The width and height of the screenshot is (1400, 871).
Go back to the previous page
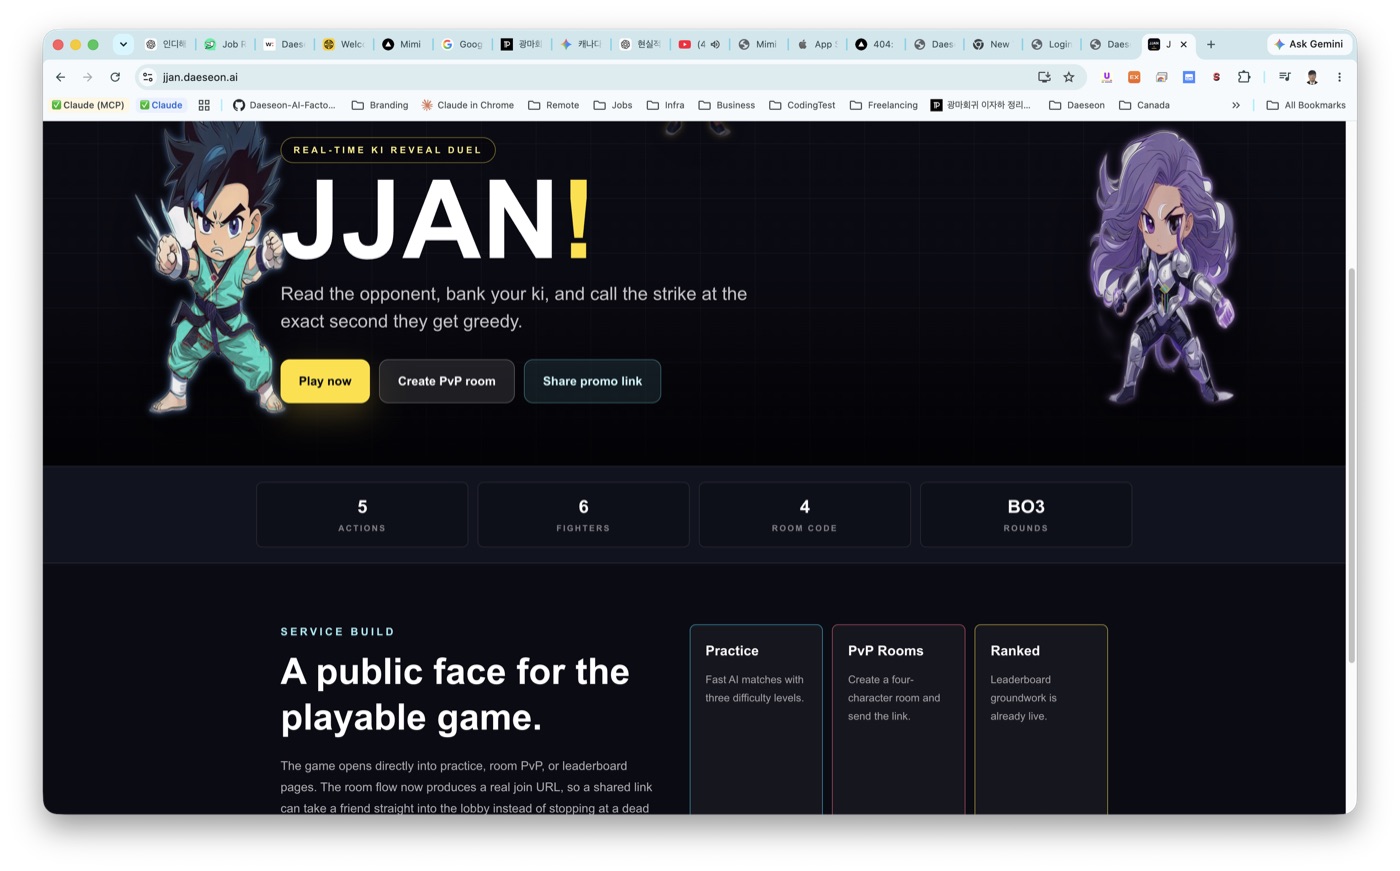coord(60,77)
